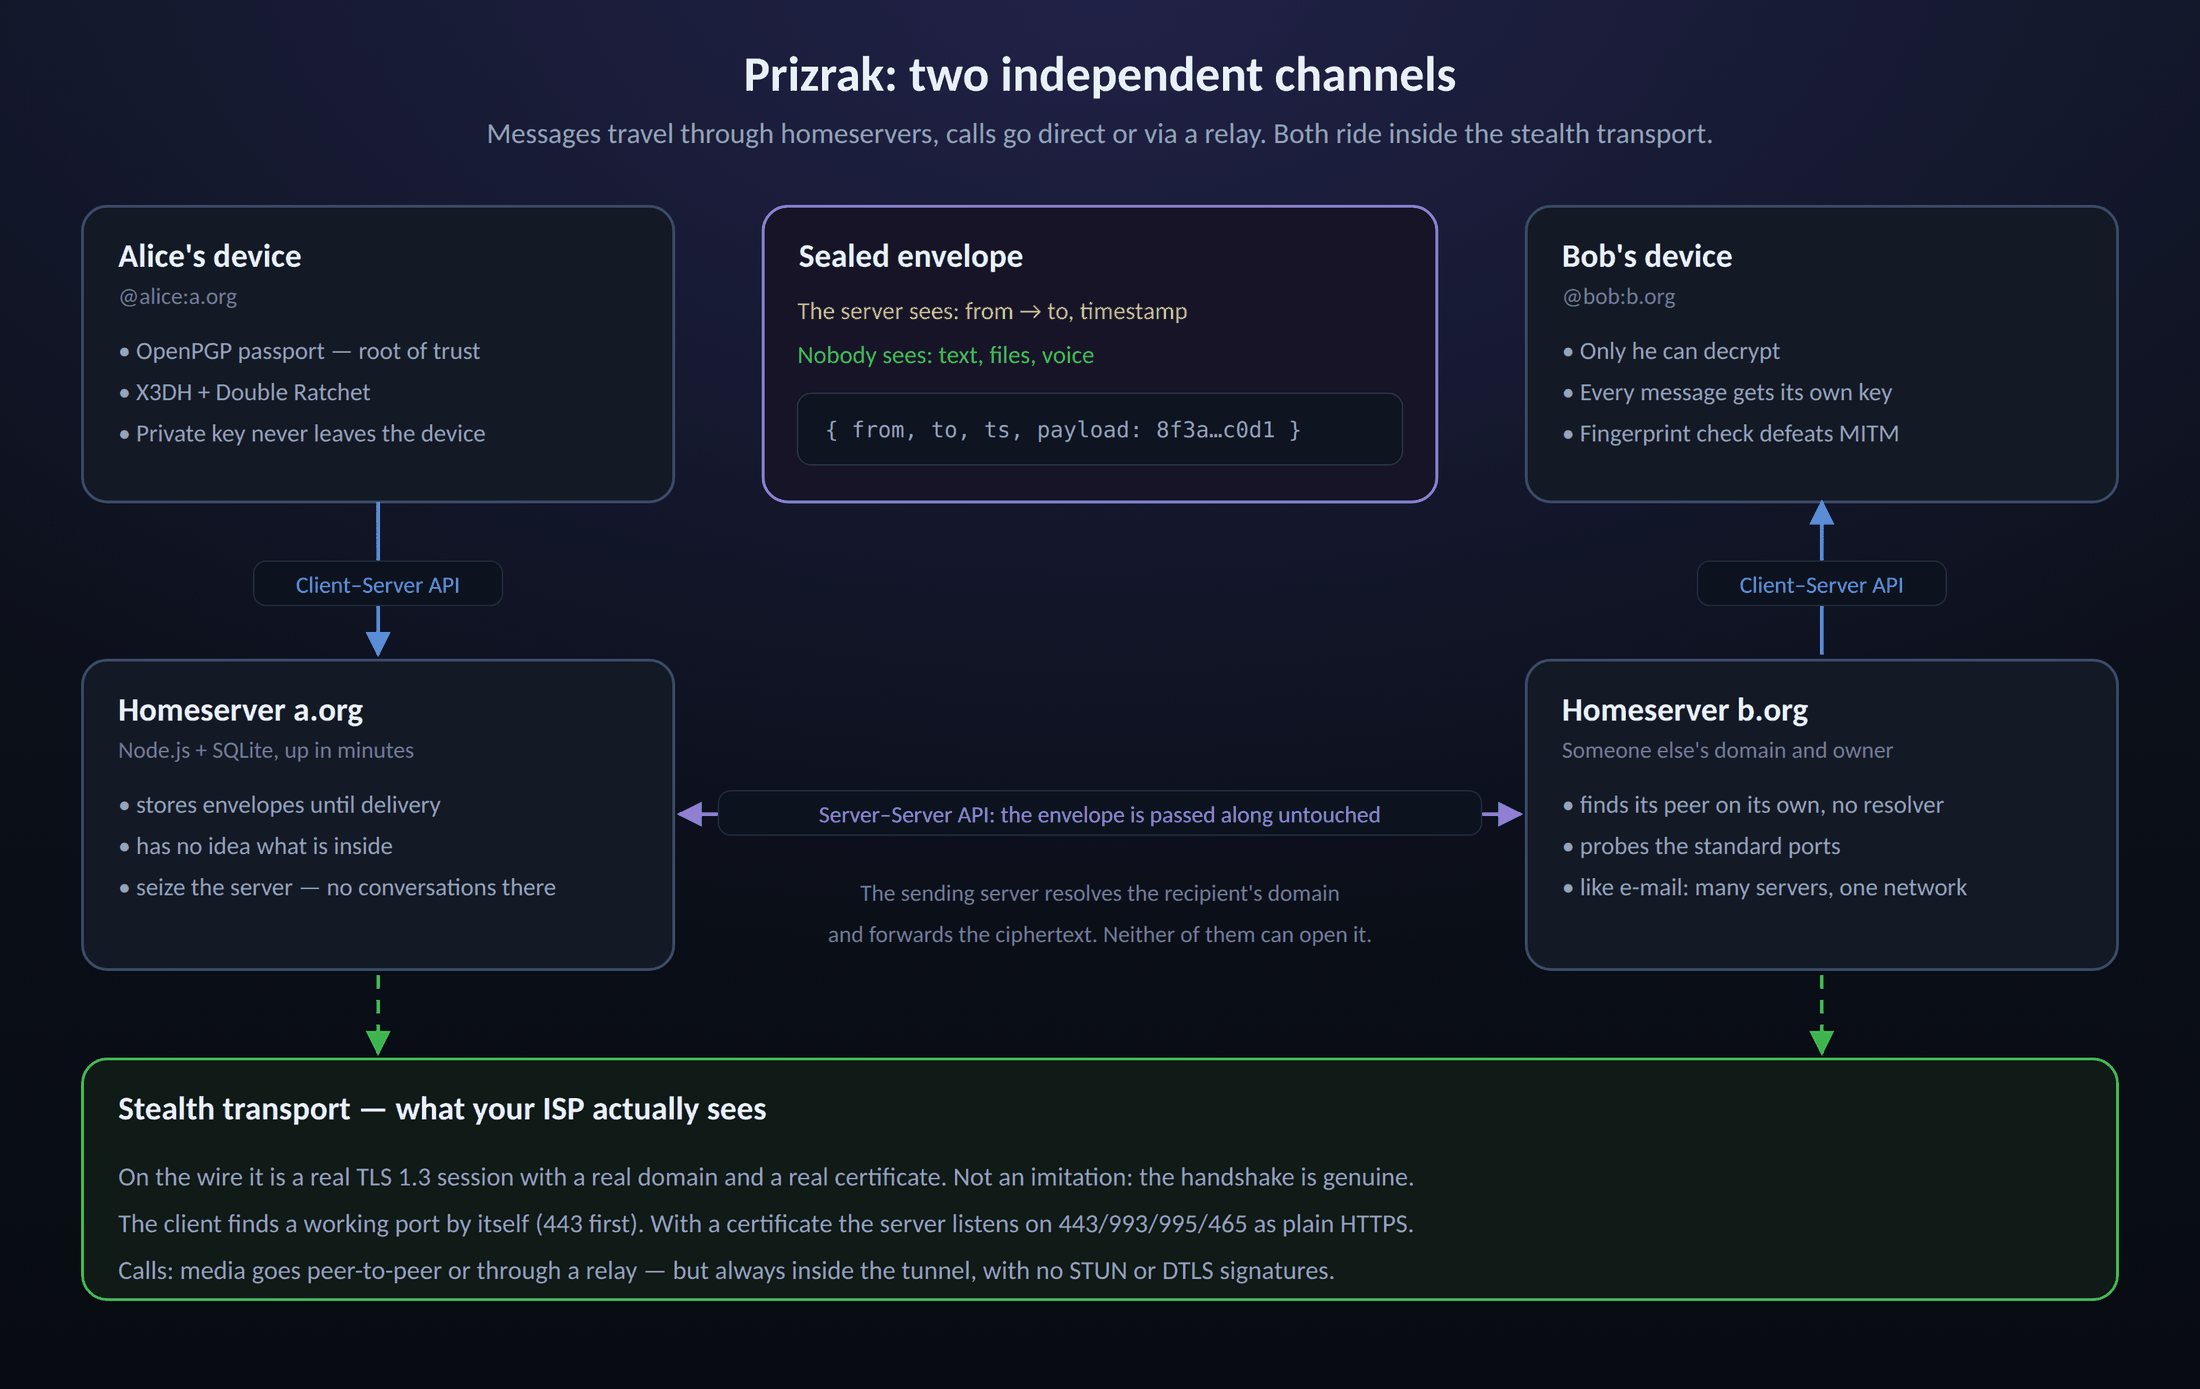
Task: Click 'has no idea what is inside'
Action: [255, 846]
